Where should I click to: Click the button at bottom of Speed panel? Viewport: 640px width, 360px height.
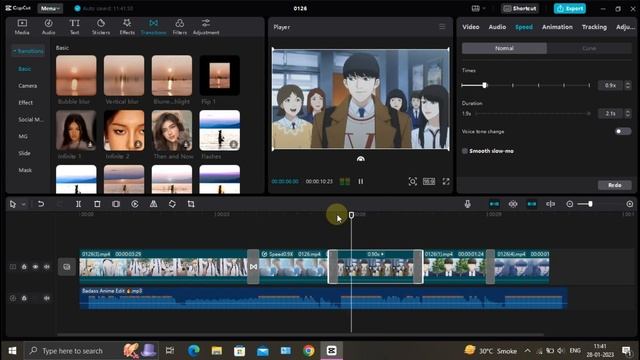point(615,185)
